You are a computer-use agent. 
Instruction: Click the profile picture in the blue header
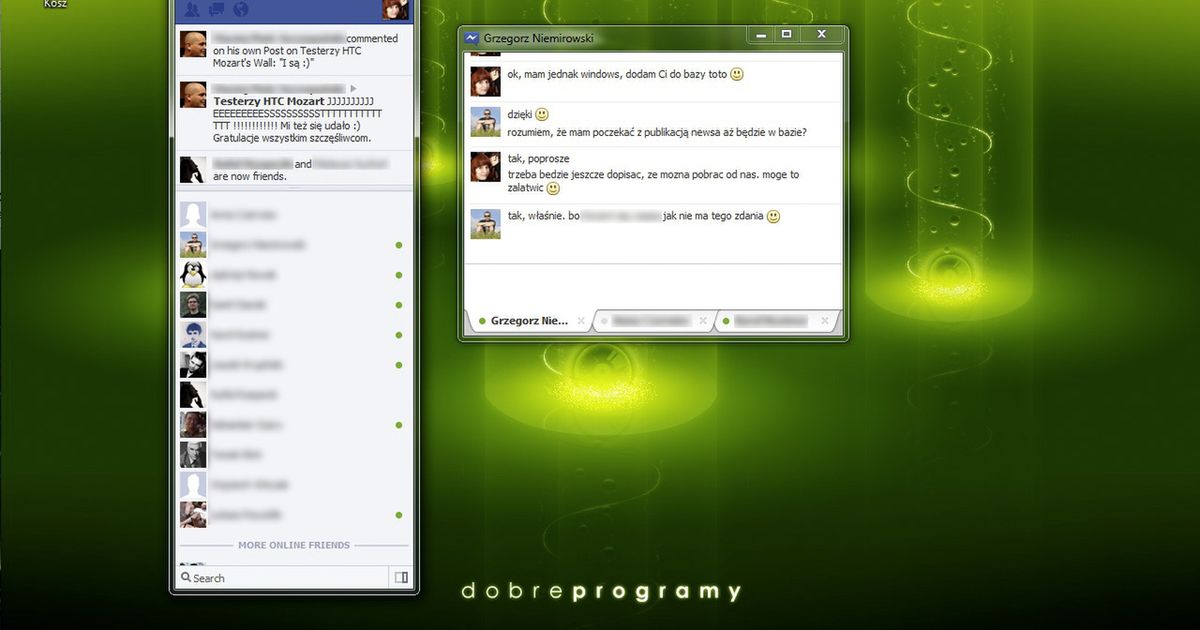(x=393, y=9)
